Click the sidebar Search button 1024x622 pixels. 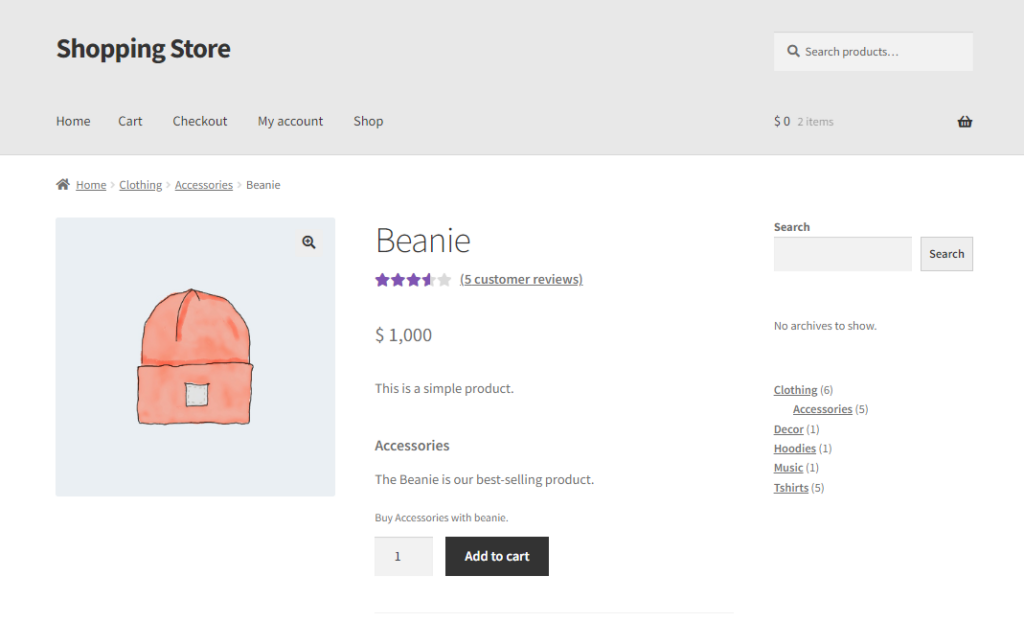[946, 254]
